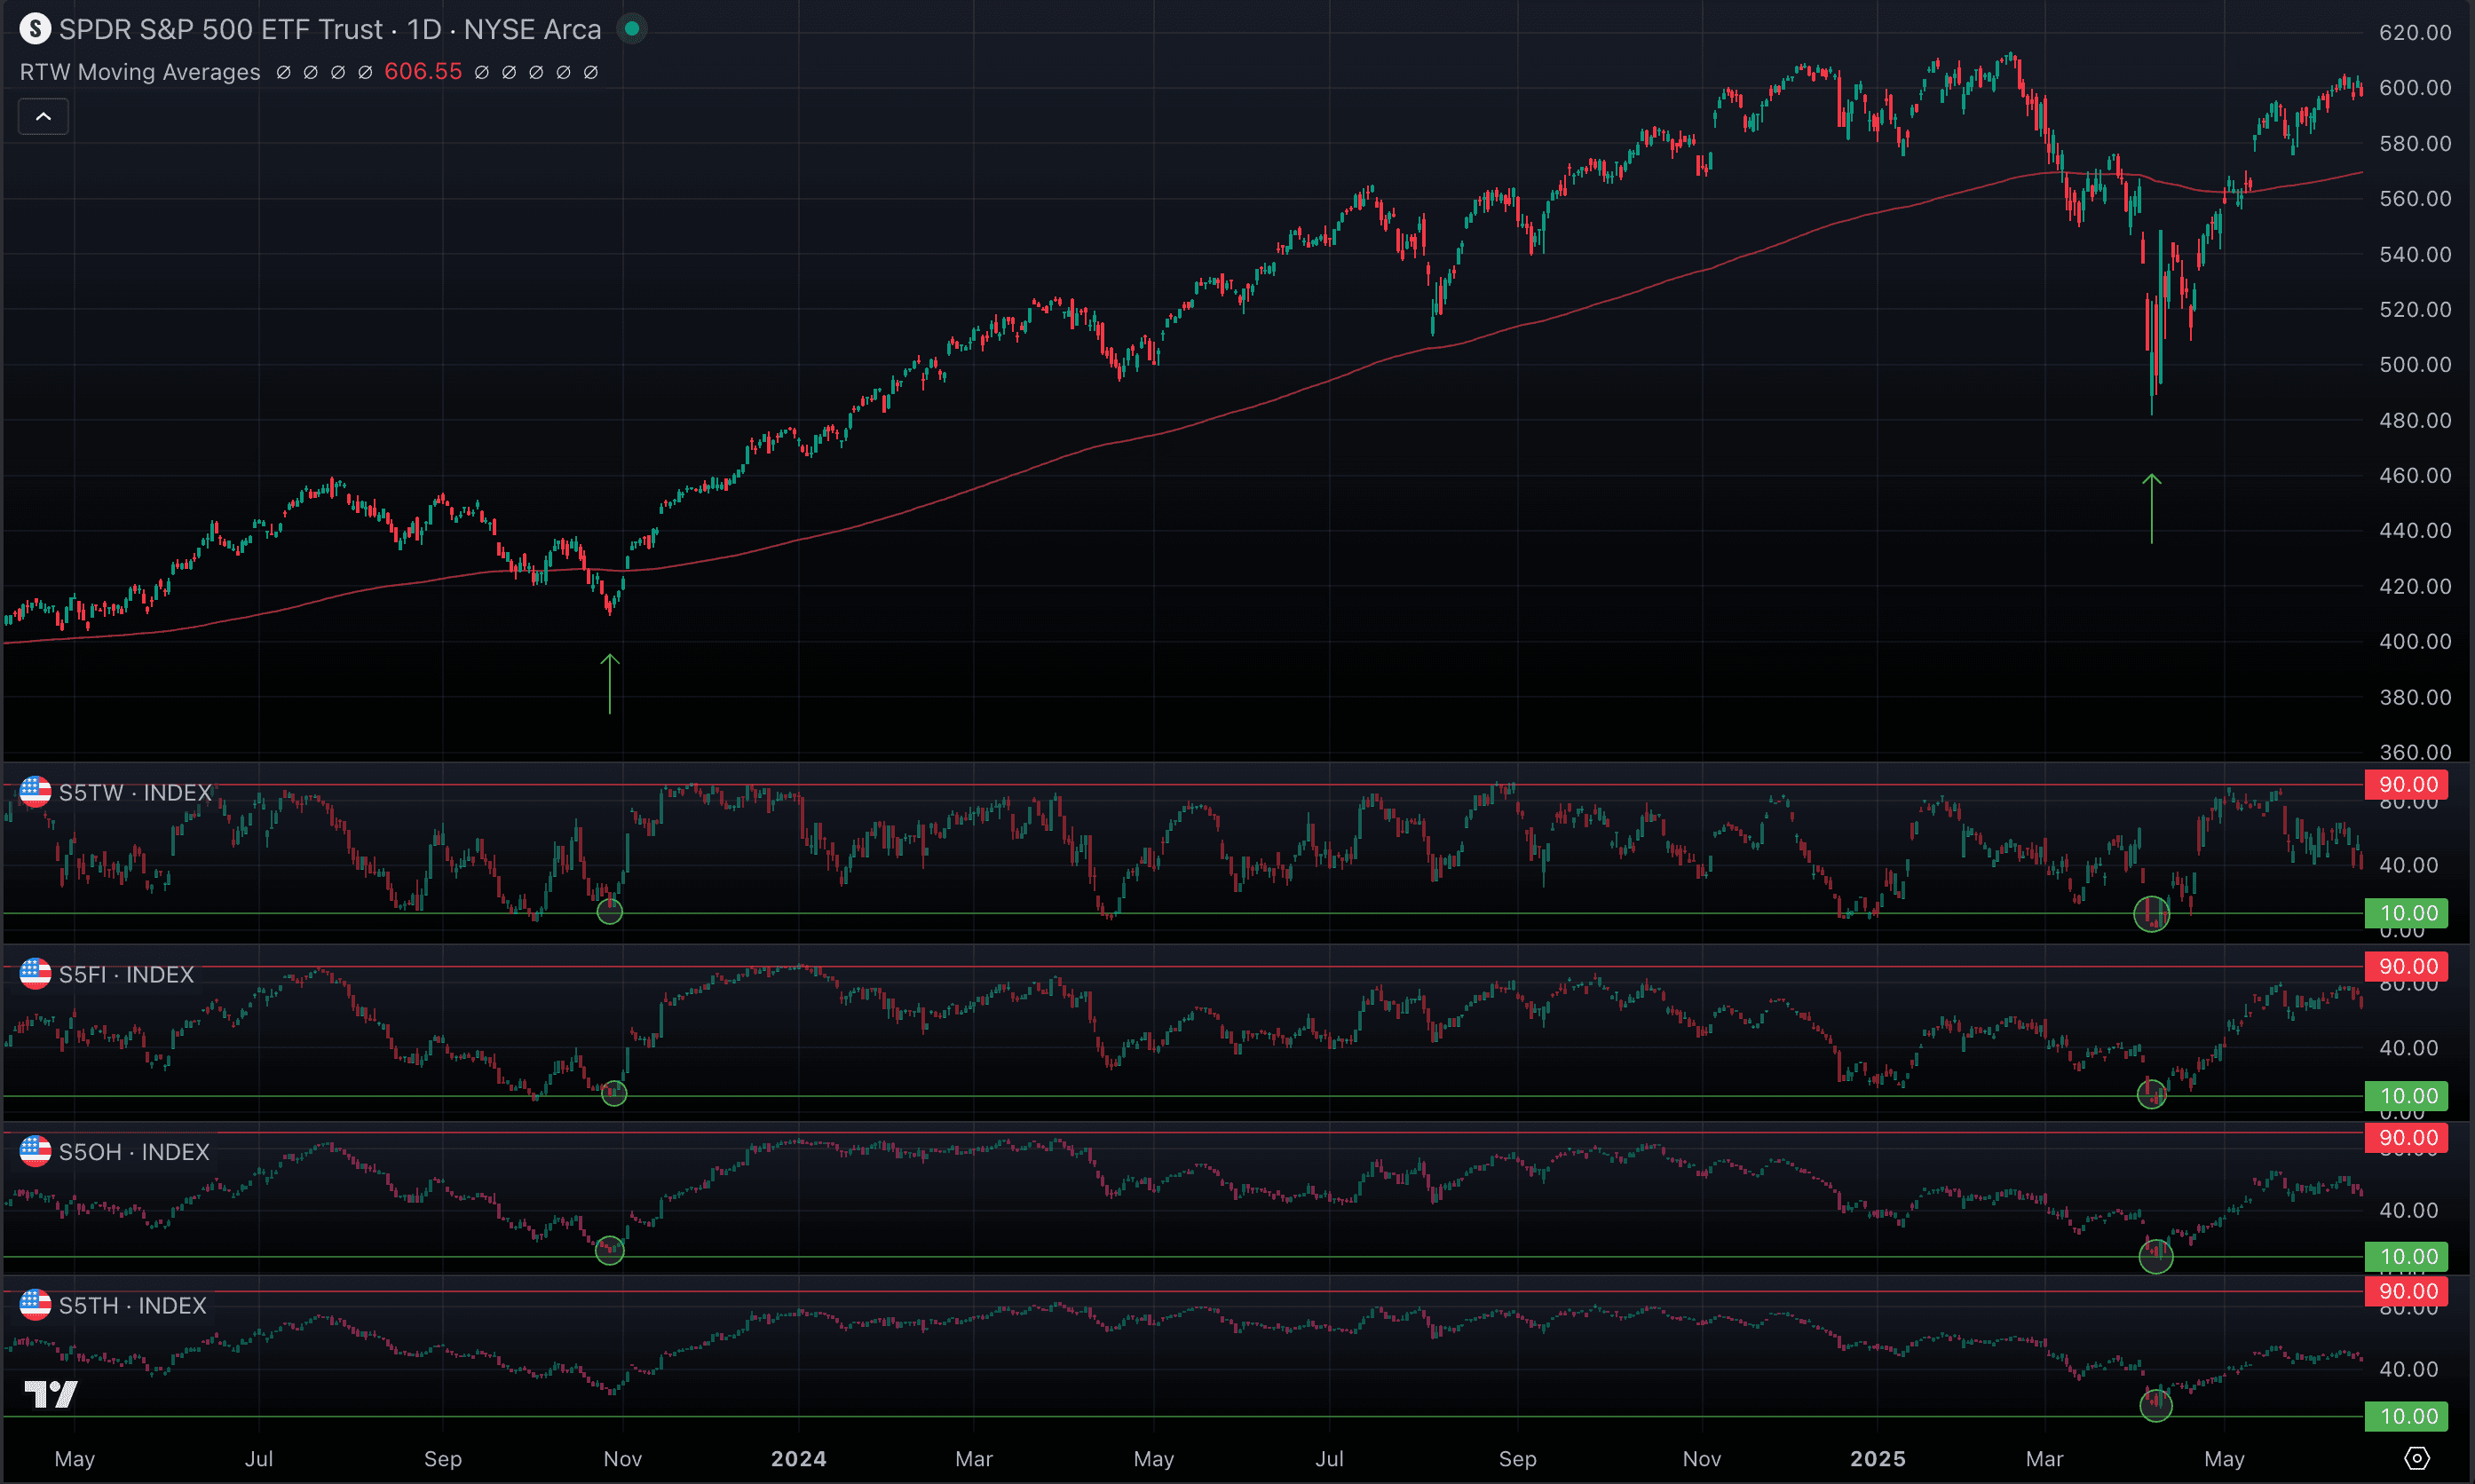Click the S5TH pane green 10.00 label

point(2407,1416)
